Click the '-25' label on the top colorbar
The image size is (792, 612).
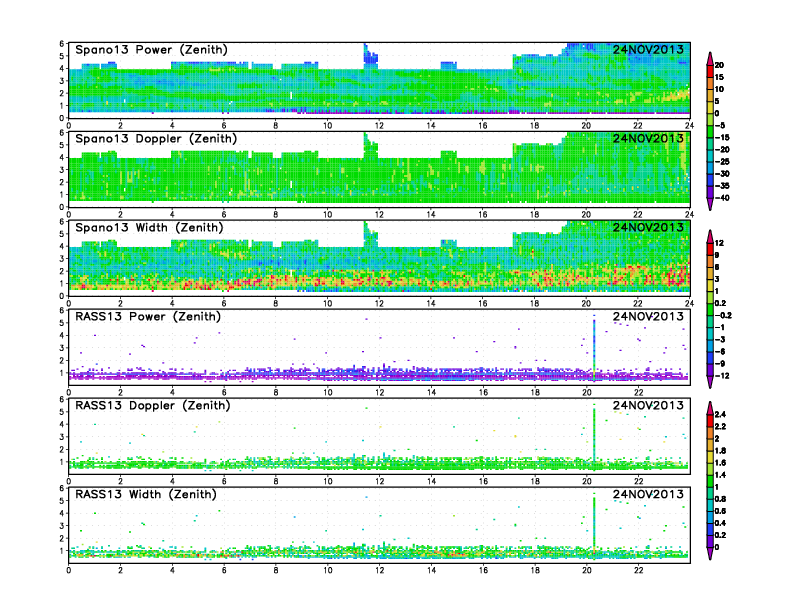pyautogui.click(x=722, y=162)
